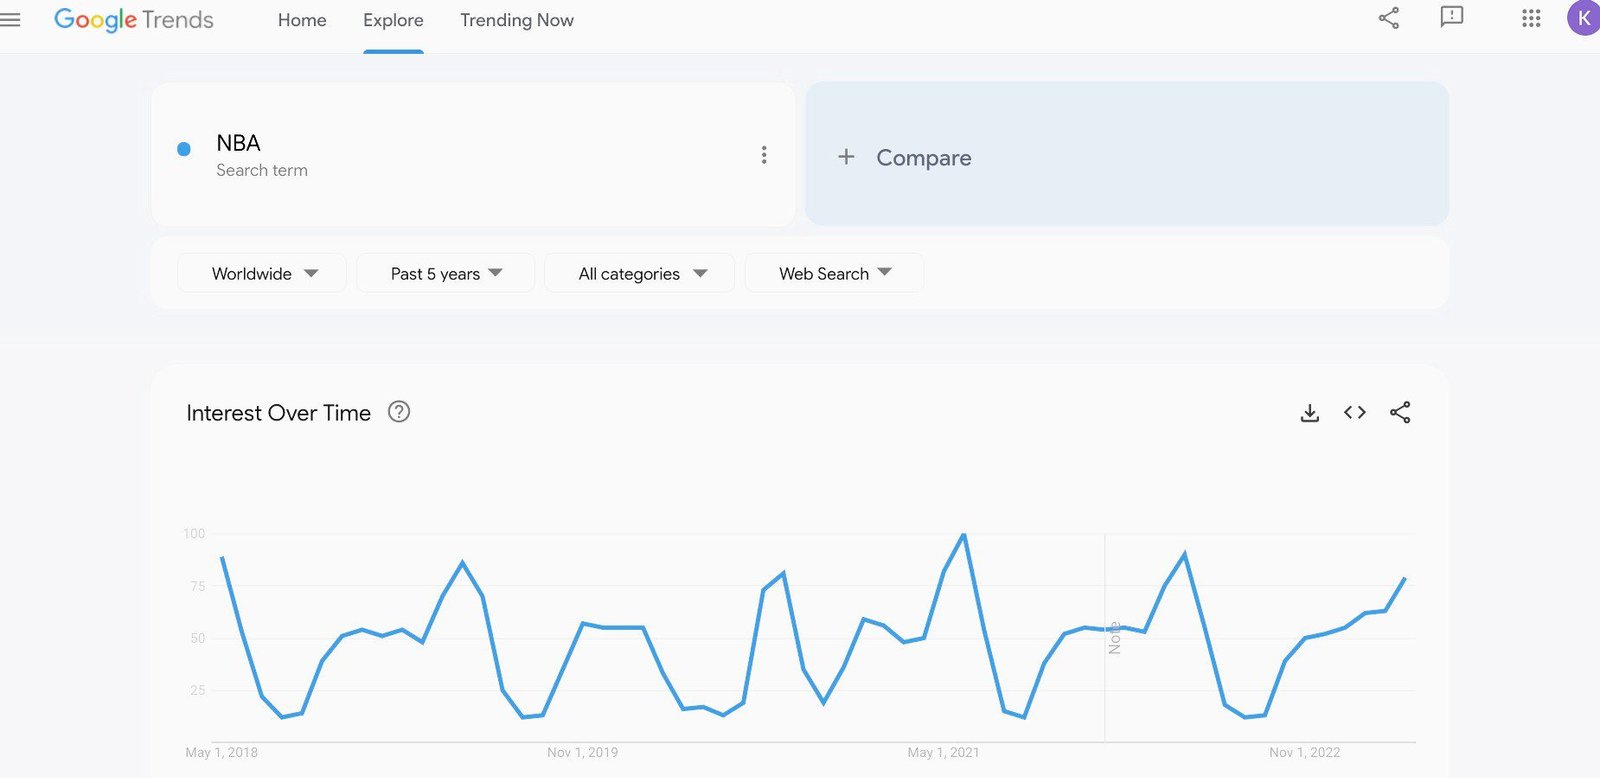Open the Trending Now tab
This screenshot has height=778, width=1600.
point(517,20)
